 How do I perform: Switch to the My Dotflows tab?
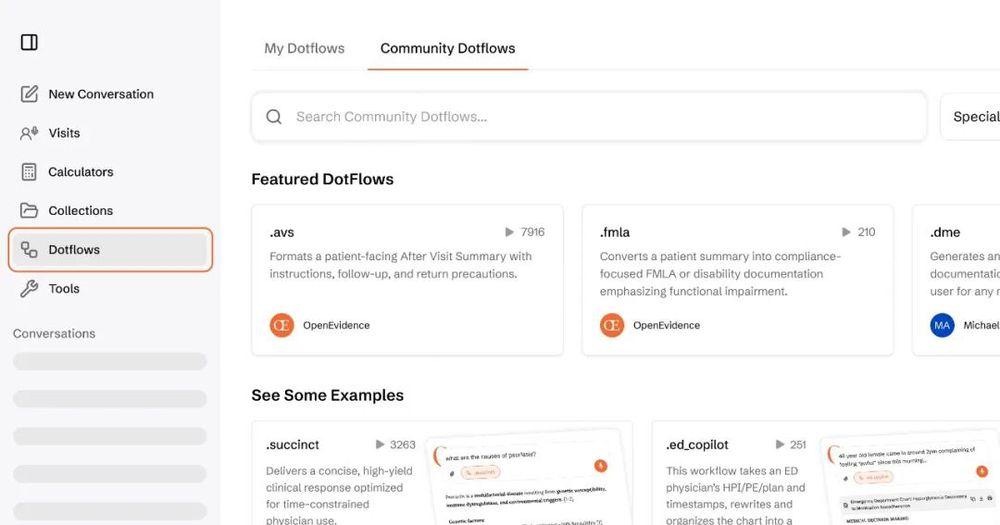[x=304, y=48]
